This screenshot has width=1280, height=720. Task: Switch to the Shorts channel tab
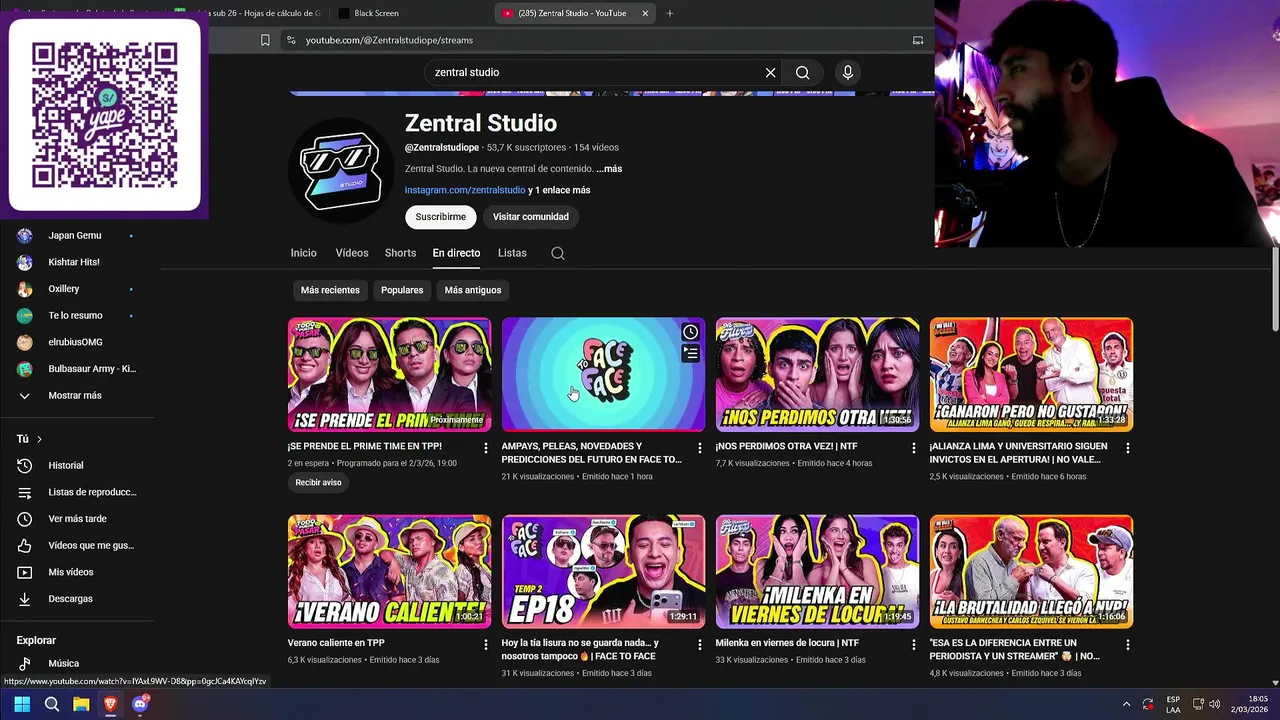click(x=400, y=253)
